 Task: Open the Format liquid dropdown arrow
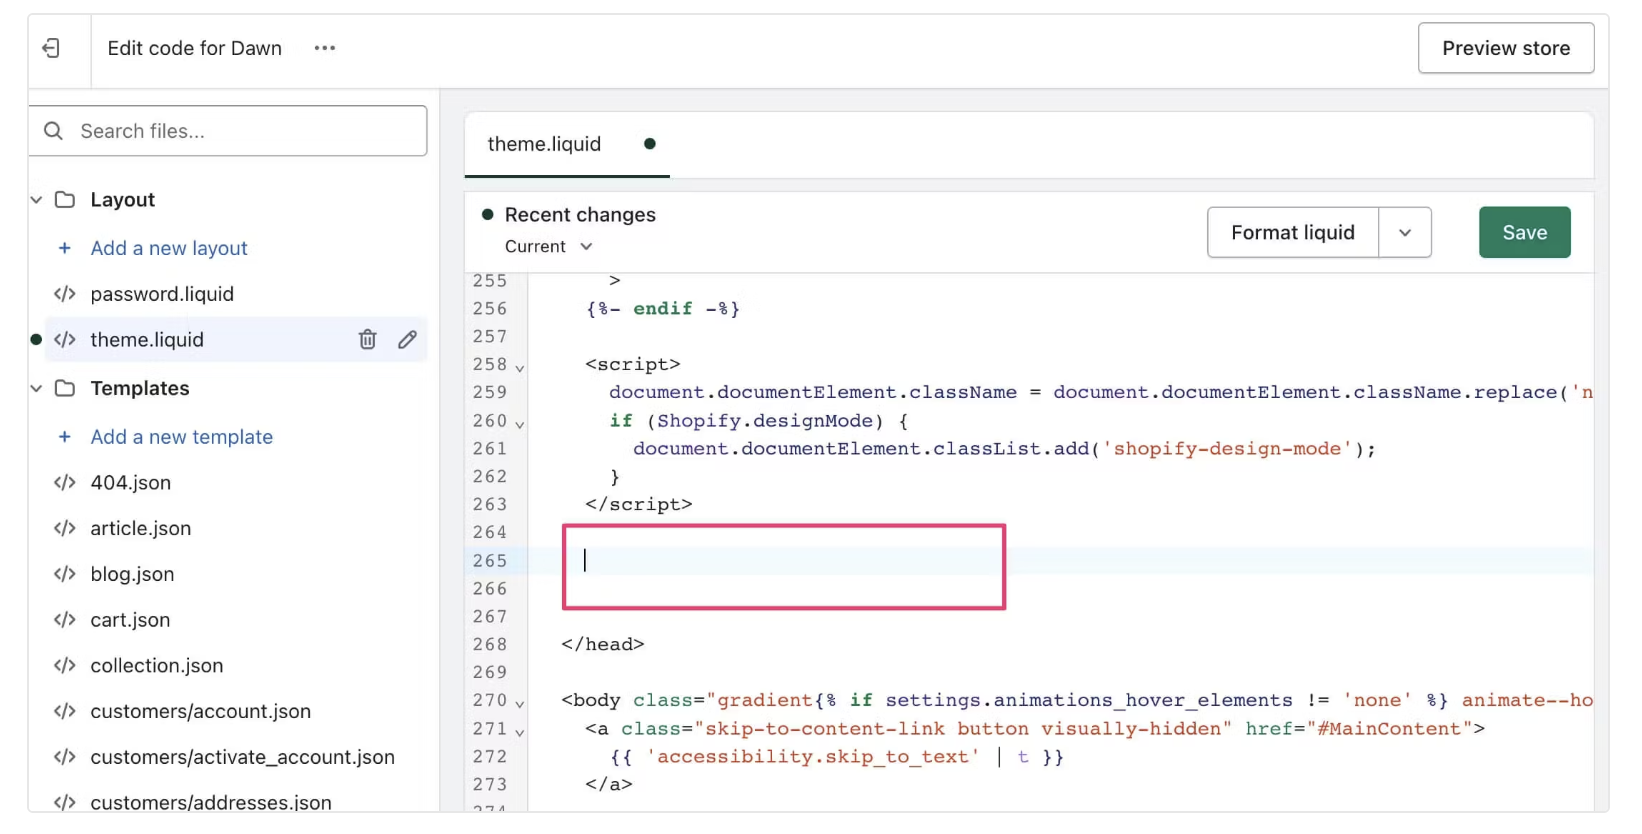point(1405,233)
